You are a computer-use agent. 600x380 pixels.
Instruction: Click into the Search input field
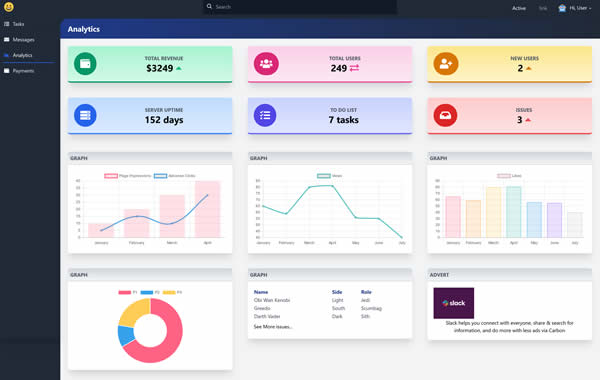pyautogui.click(x=300, y=7)
